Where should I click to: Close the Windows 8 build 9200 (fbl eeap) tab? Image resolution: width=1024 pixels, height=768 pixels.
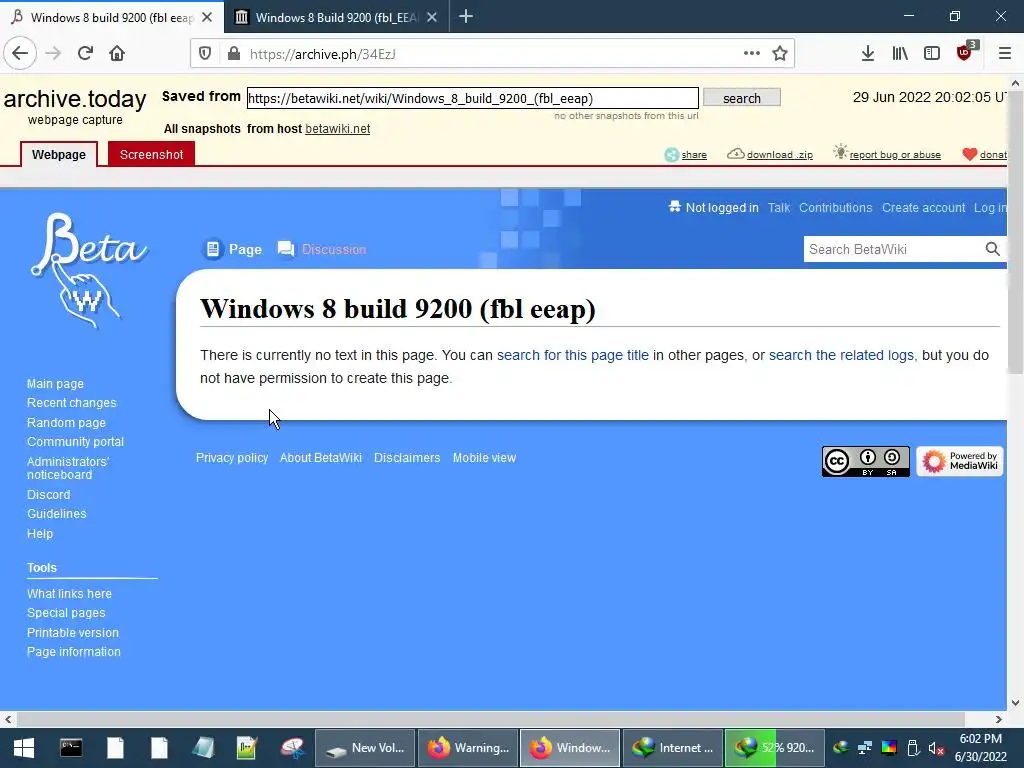click(x=207, y=18)
